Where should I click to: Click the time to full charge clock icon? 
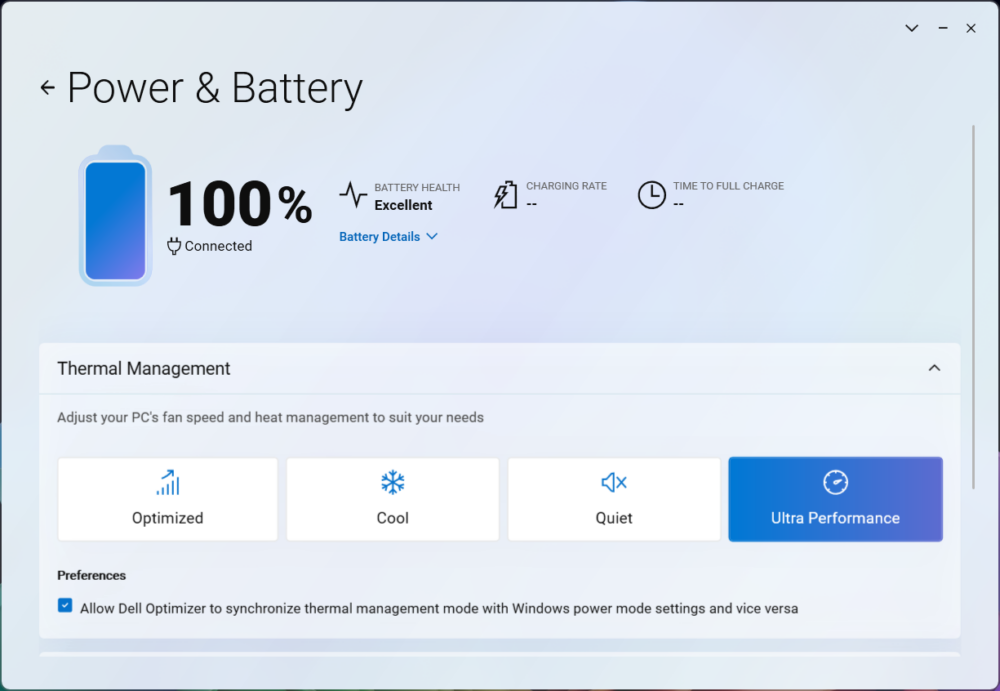(651, 194)
